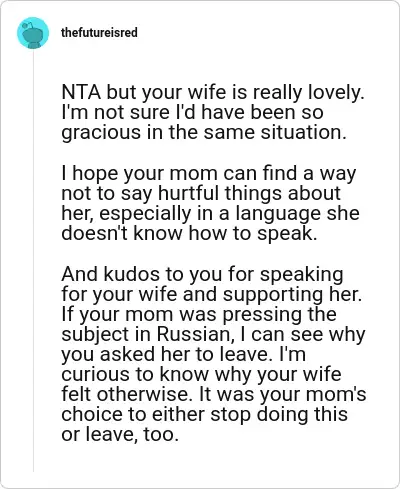Click the line ending 'language she'
Image resolution: width=400 pixels, height=489 pixels.
pyautogui.click(x=210, y=213)
